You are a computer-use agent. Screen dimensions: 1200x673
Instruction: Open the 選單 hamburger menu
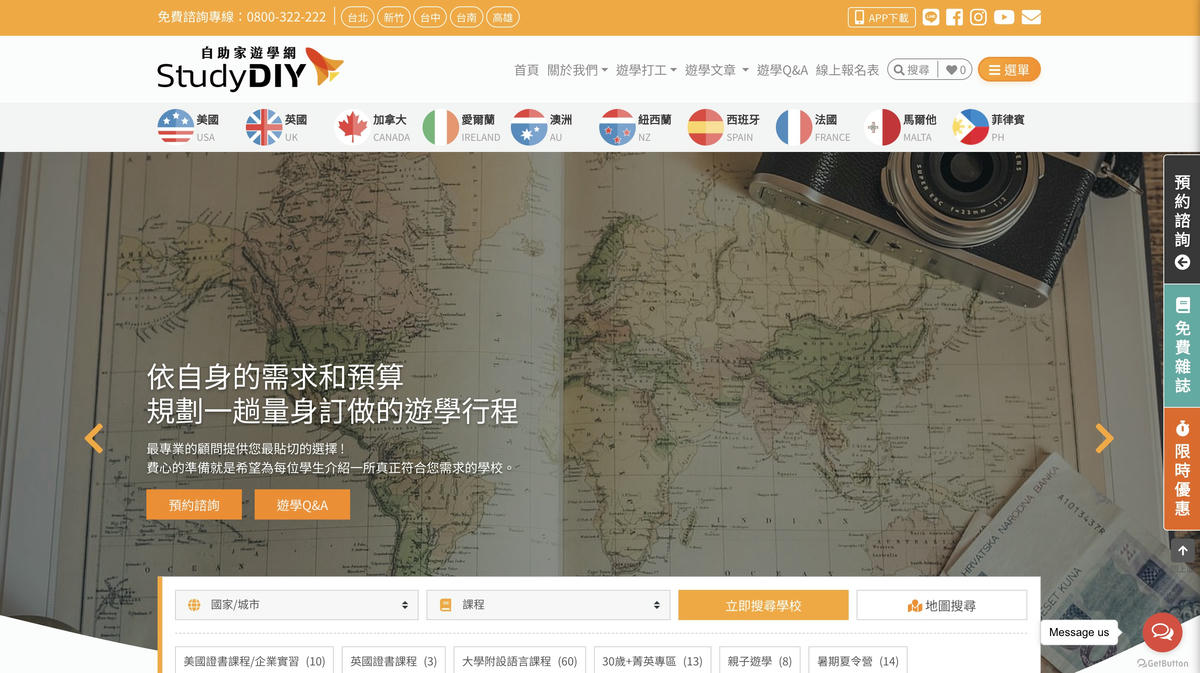click(1008, 70)
